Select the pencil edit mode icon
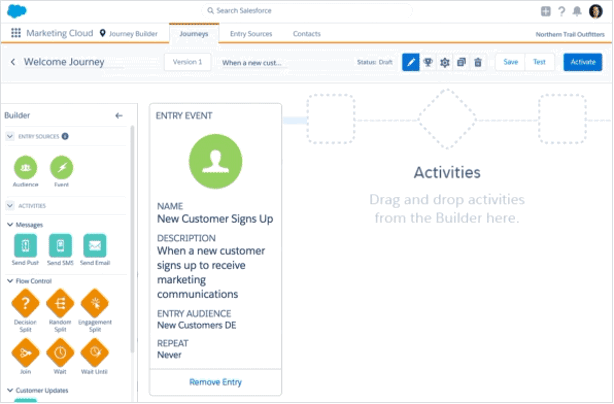This screenshot has height=404, width=614. (411, 62)
